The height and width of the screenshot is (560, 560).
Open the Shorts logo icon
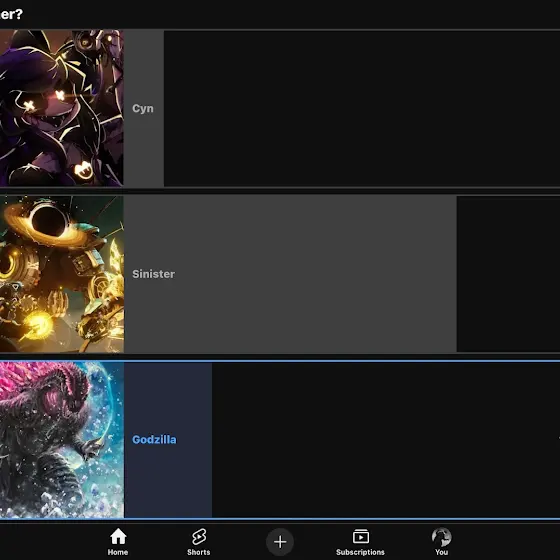tap(199, 536)
